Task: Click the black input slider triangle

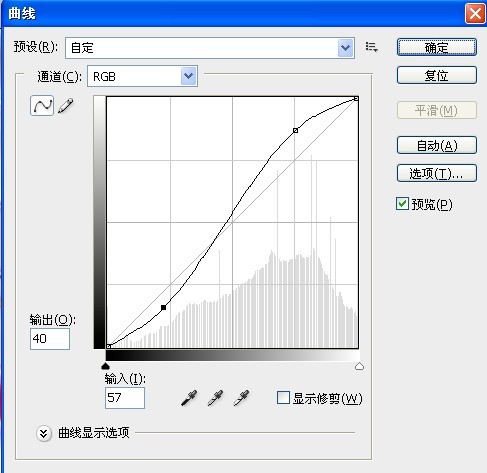Action: point(105,366)
